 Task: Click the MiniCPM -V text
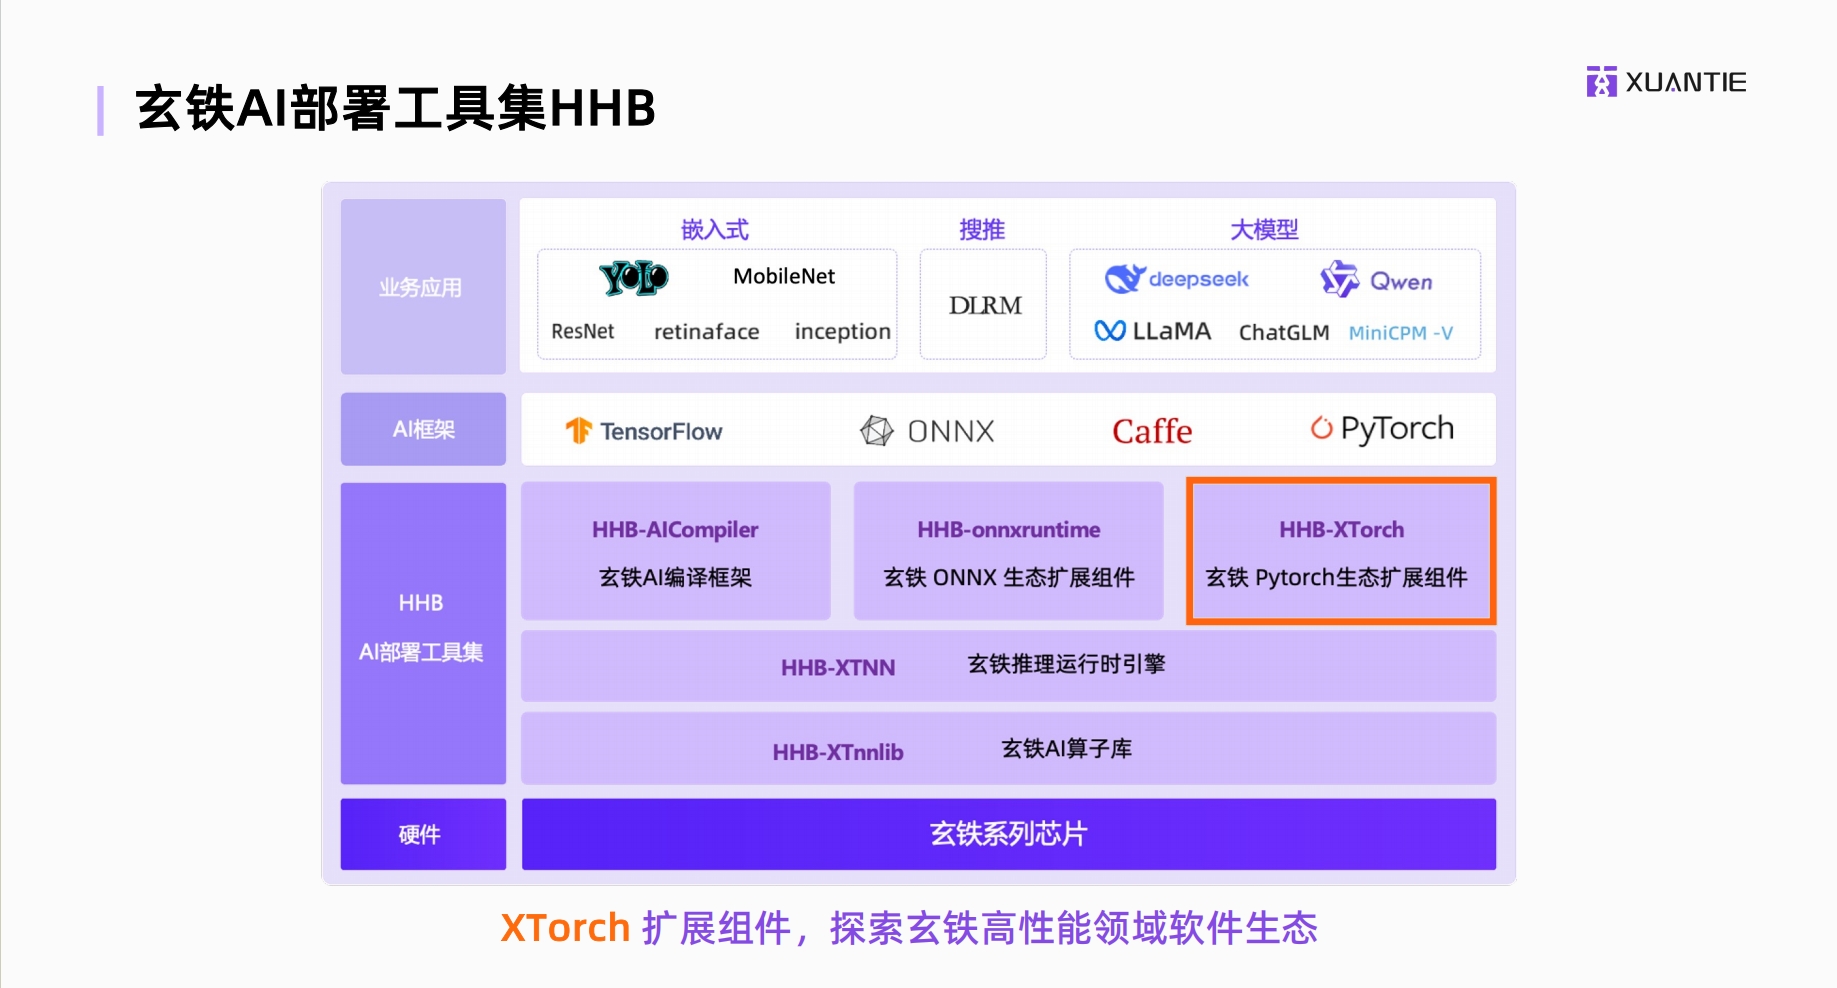coord(1401,333)
